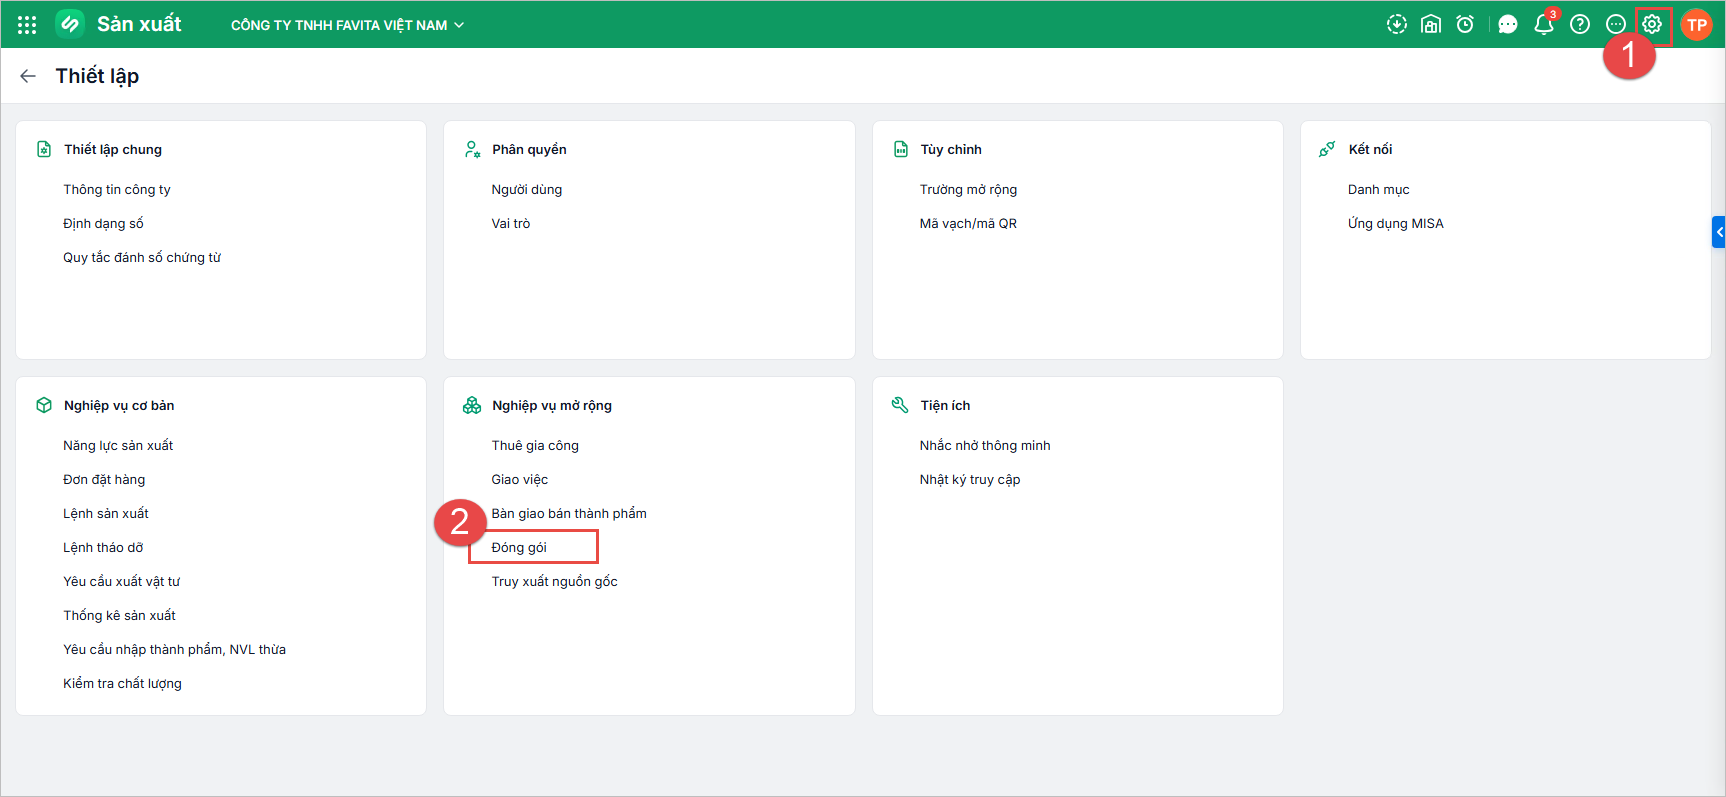Select Mã vạch/mã QR option
The height and width of the screenshot is (797, 1726).
tap(968, 223)
